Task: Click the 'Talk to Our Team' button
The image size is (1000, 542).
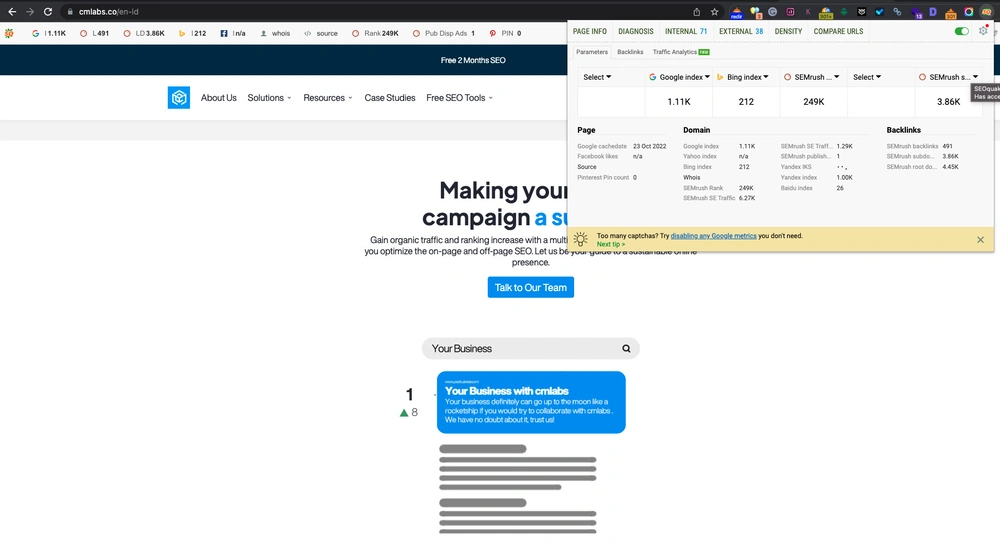Action: click(531, 288)
